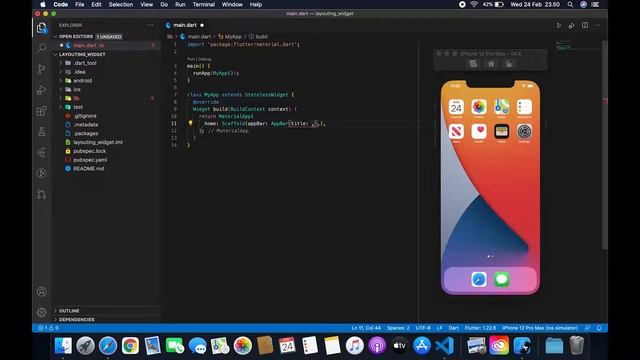Change language mode via Dart status item

(453, 328)
